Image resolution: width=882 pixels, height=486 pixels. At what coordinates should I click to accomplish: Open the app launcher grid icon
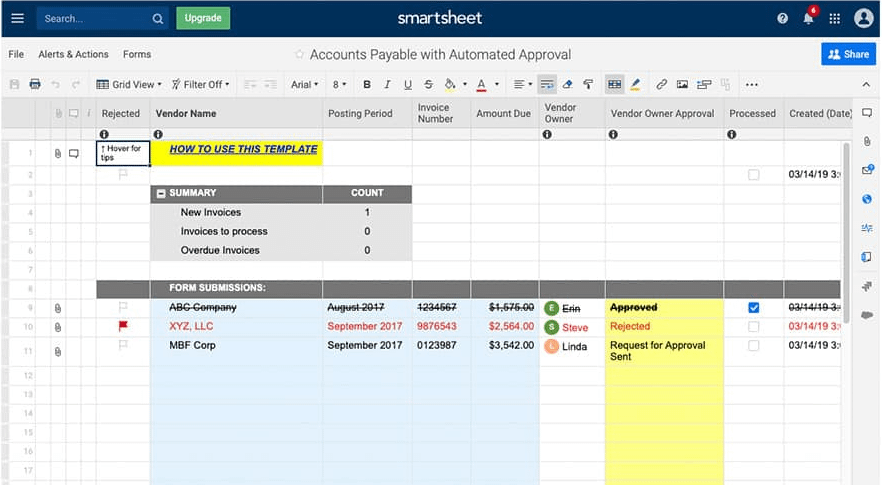coord(835,19)
